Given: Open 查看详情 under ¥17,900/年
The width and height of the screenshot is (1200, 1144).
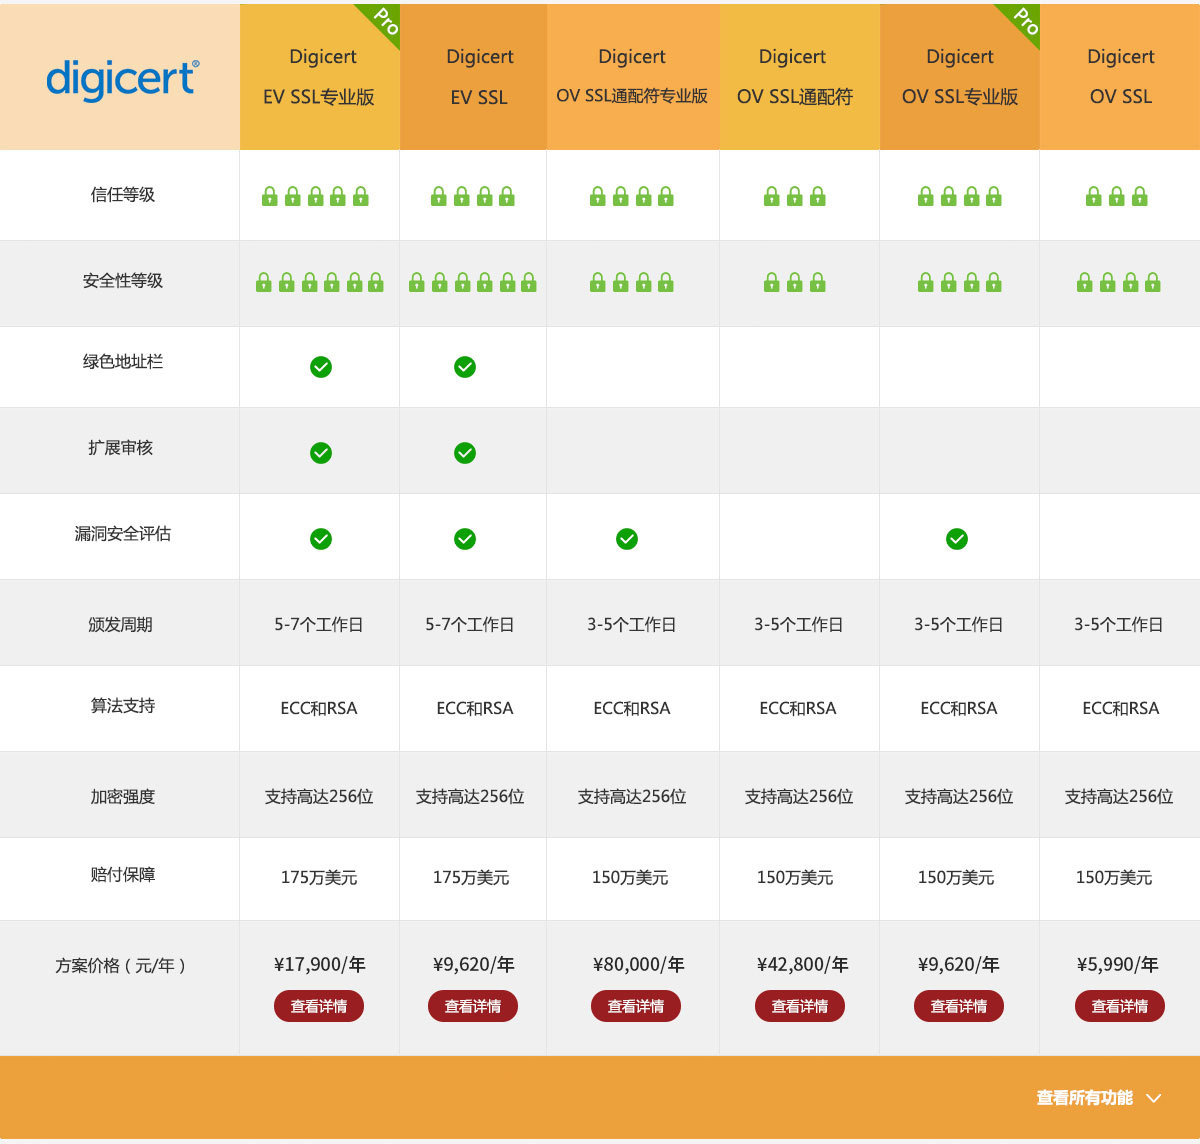Looking at the screenshot, I should (x=319, y=1006).
